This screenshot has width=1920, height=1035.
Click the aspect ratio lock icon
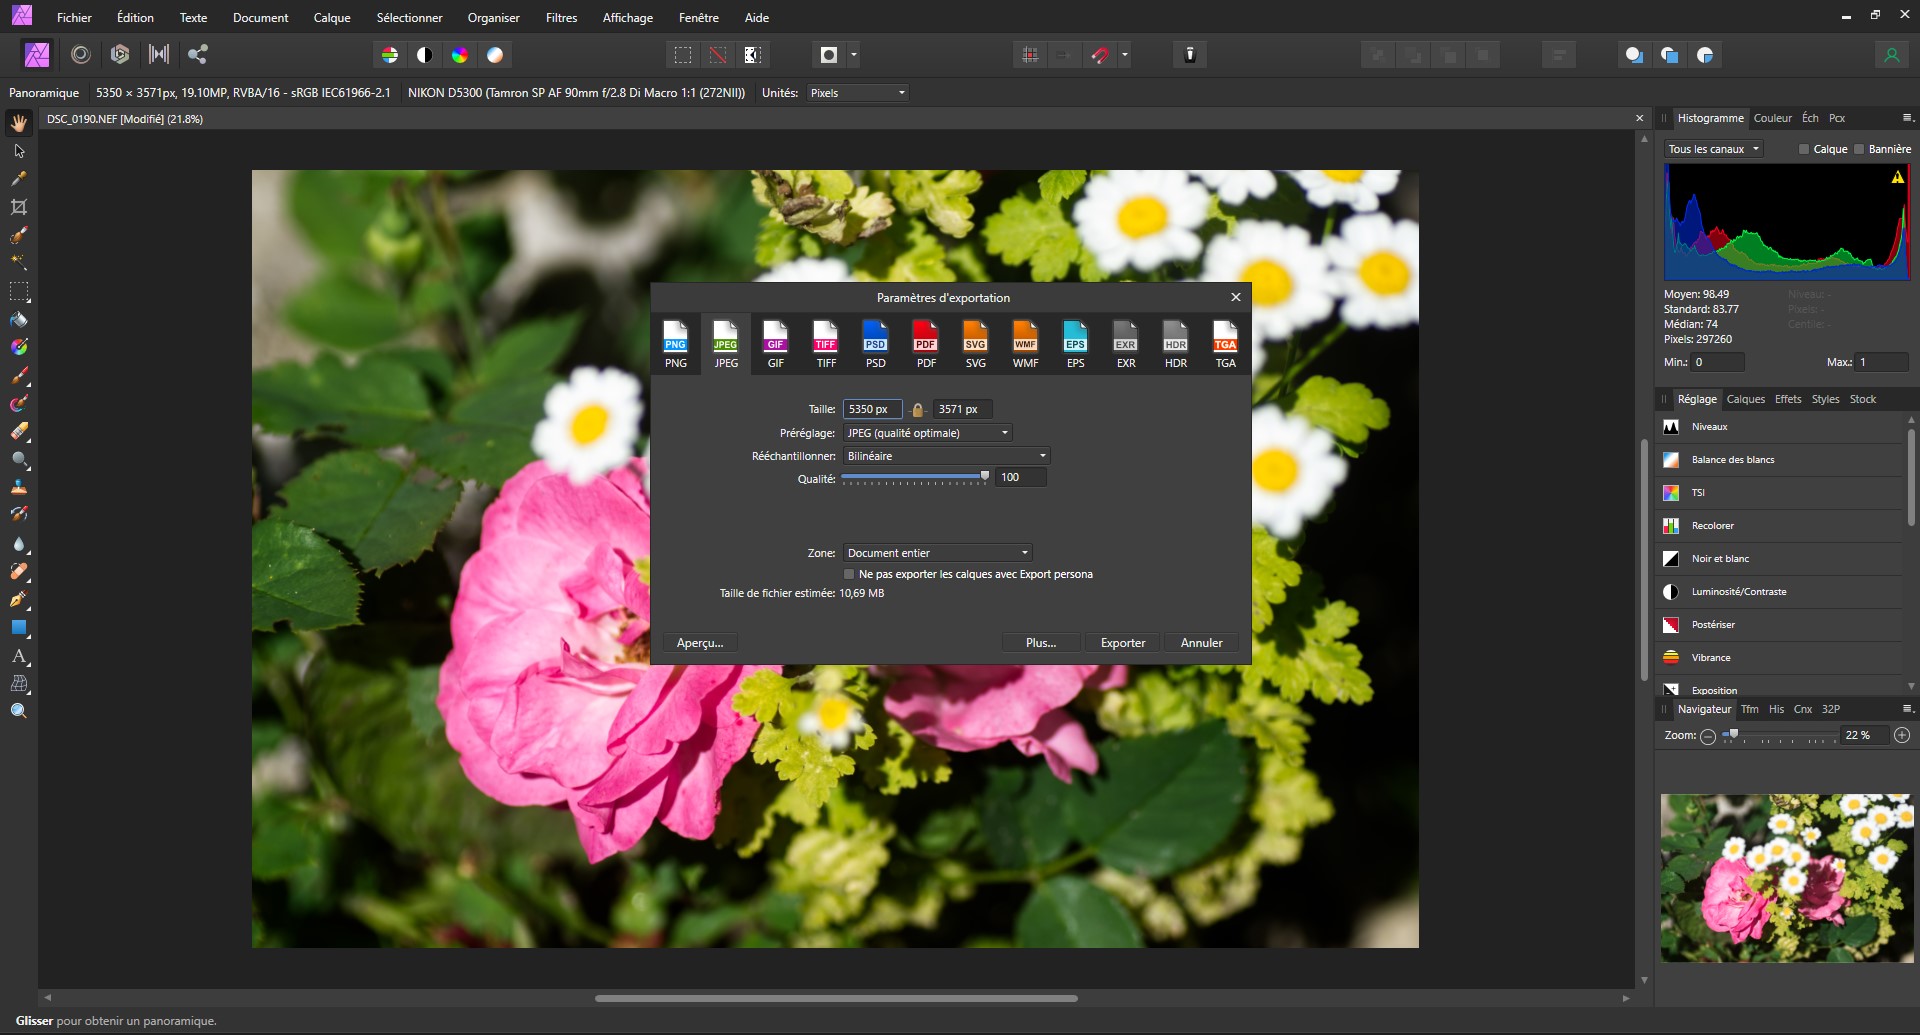pos(917,410)
